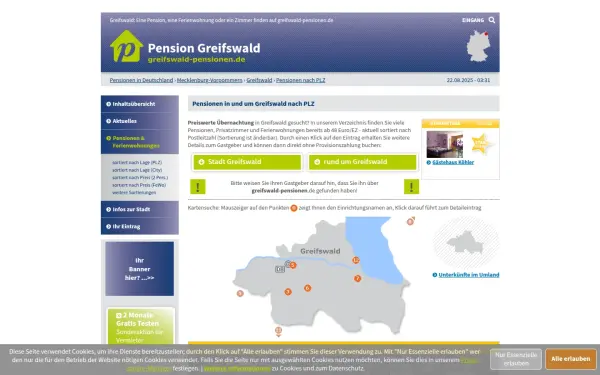Click the Ihr Banner hier banner
The height and width of the screenshot is (375, 600).
coord(140,269)
